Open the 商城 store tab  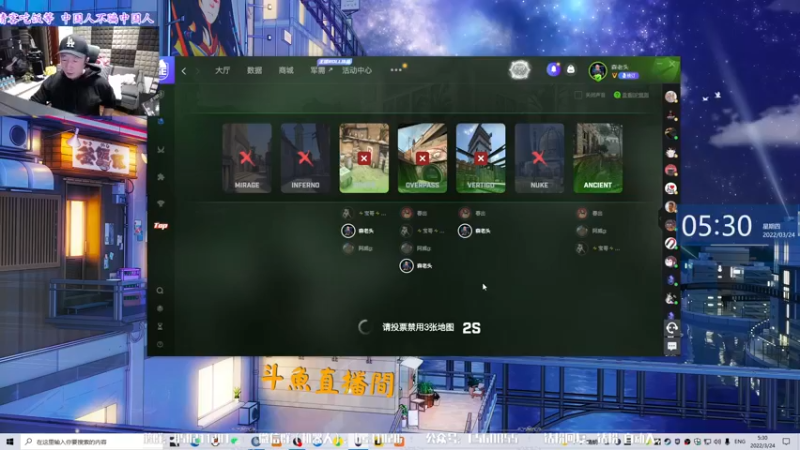(286, 70)
